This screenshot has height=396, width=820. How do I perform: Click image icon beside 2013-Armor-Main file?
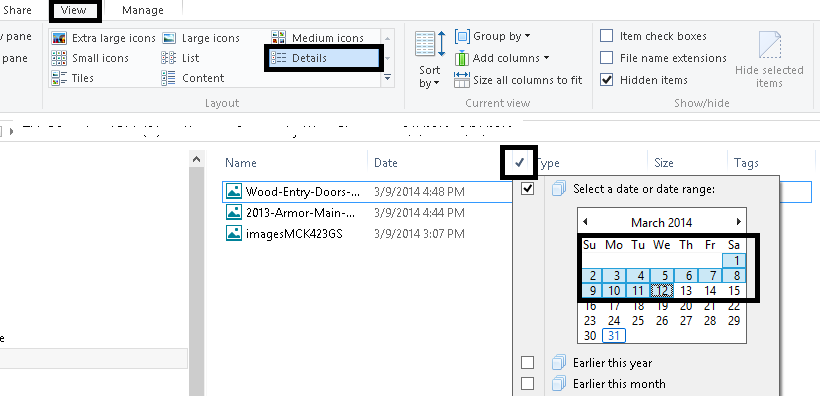tap(234, 212)
